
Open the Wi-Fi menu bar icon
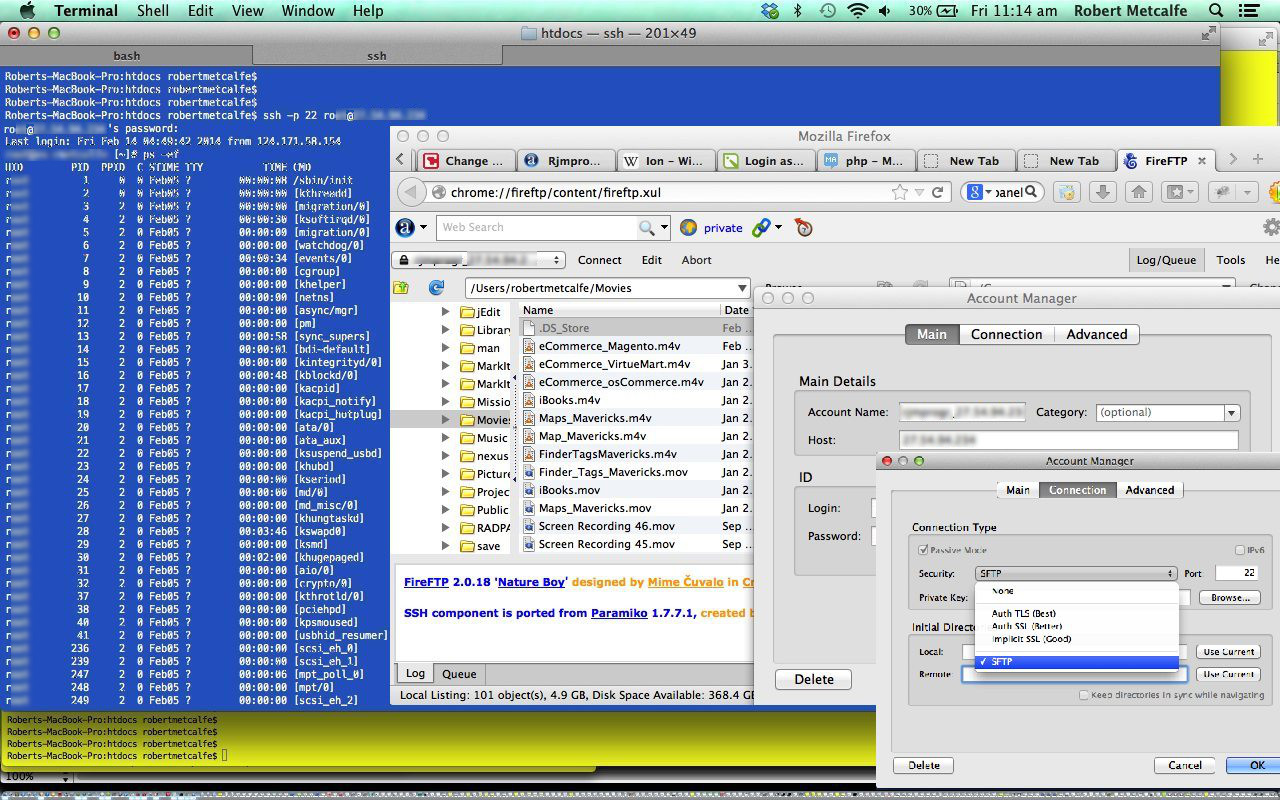point(857,11)
